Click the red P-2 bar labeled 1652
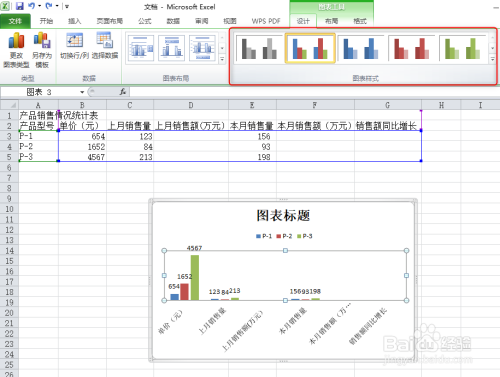 click(184, 292)
